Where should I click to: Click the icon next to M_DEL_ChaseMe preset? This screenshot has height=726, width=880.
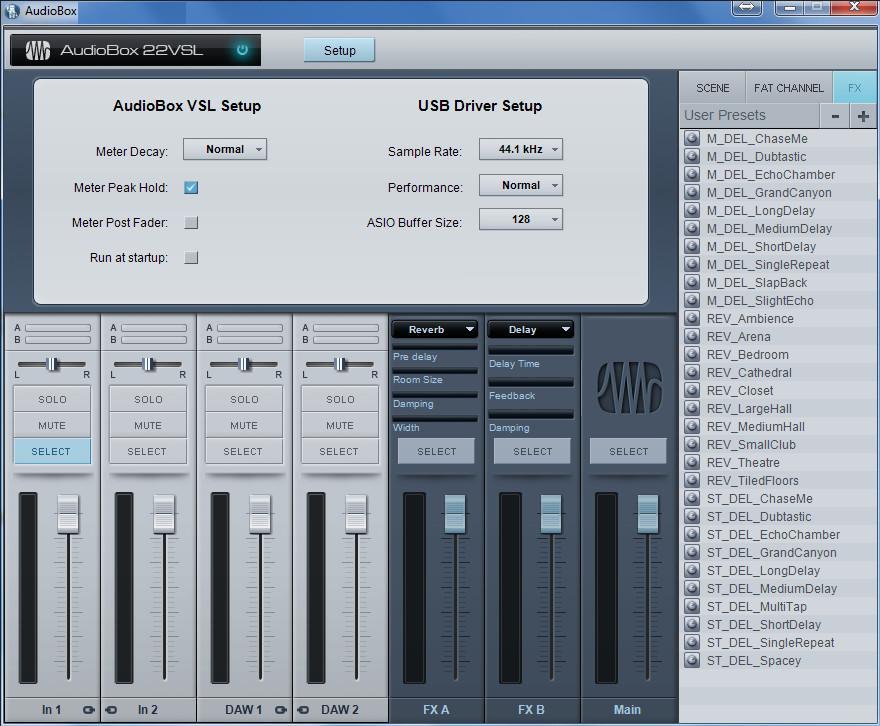[x=691, y=138]
